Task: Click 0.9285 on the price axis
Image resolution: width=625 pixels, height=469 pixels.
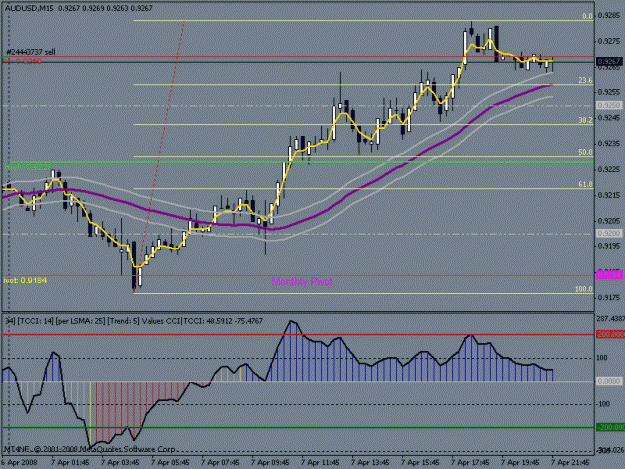Action: [x=609, y=16]
